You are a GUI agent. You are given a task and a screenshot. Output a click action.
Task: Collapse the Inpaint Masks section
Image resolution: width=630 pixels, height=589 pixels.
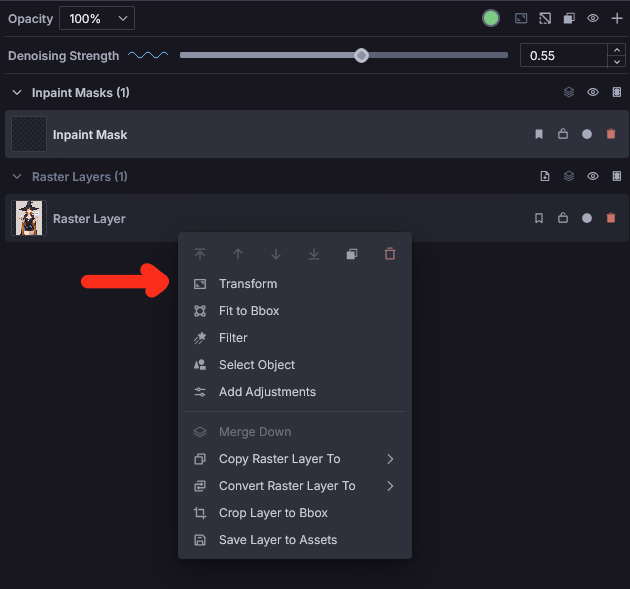point(17,92)
